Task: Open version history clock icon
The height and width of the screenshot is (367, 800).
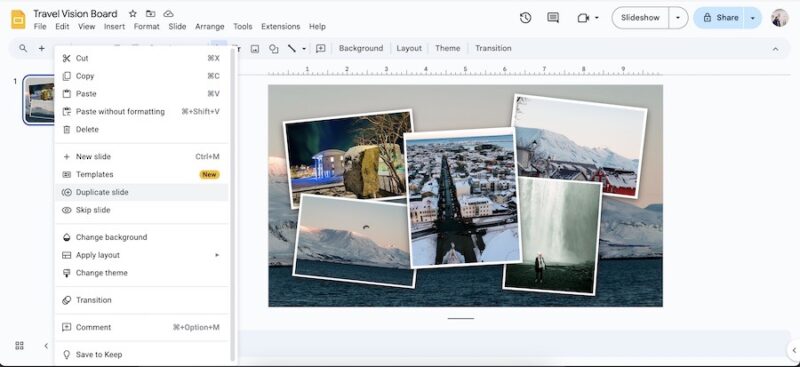Action: coord(526,18)
